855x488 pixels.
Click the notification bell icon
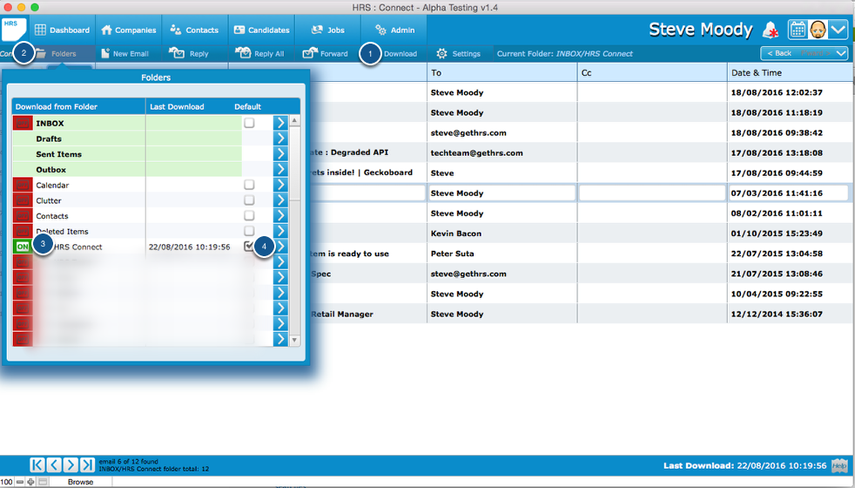click(x=770, y=30)
